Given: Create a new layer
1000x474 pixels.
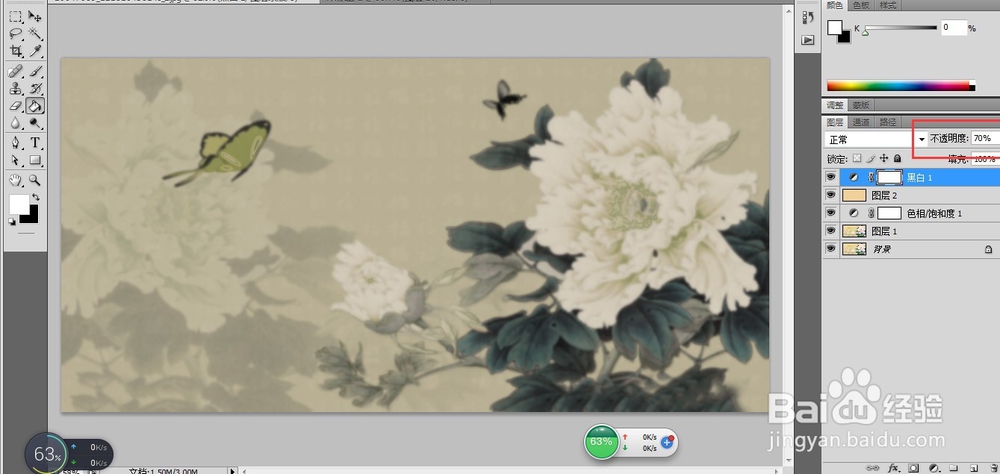Looking at the screenshot, I should (x=973, y=468).
